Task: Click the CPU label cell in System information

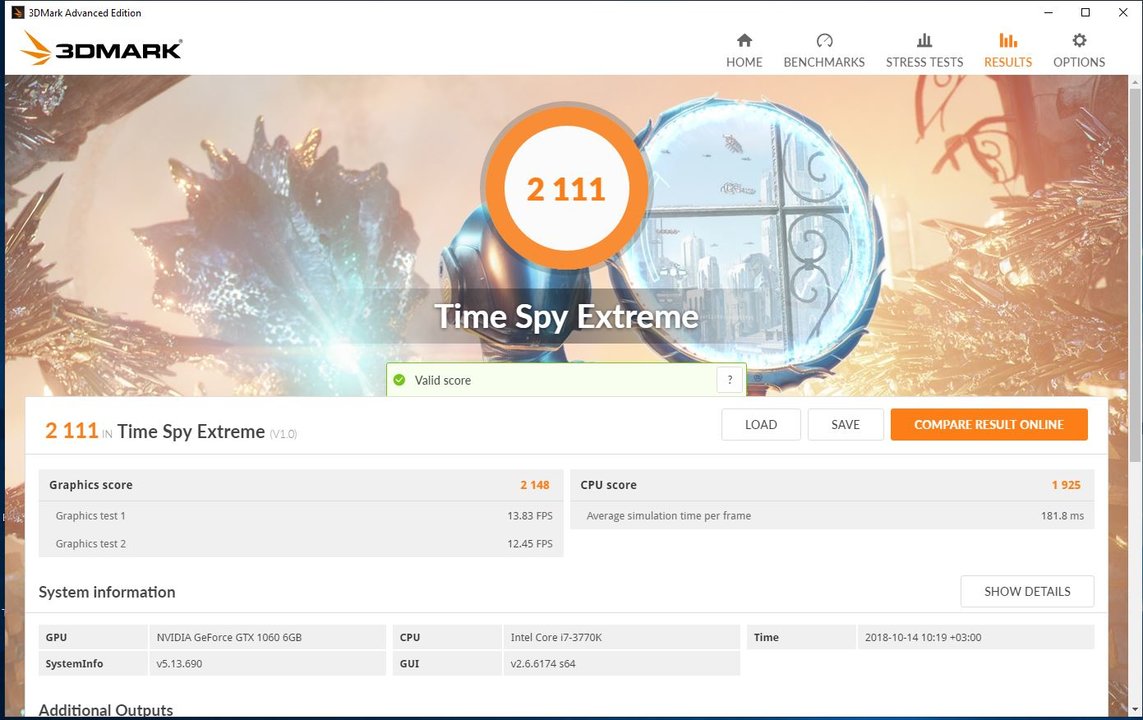Action: 448,637
